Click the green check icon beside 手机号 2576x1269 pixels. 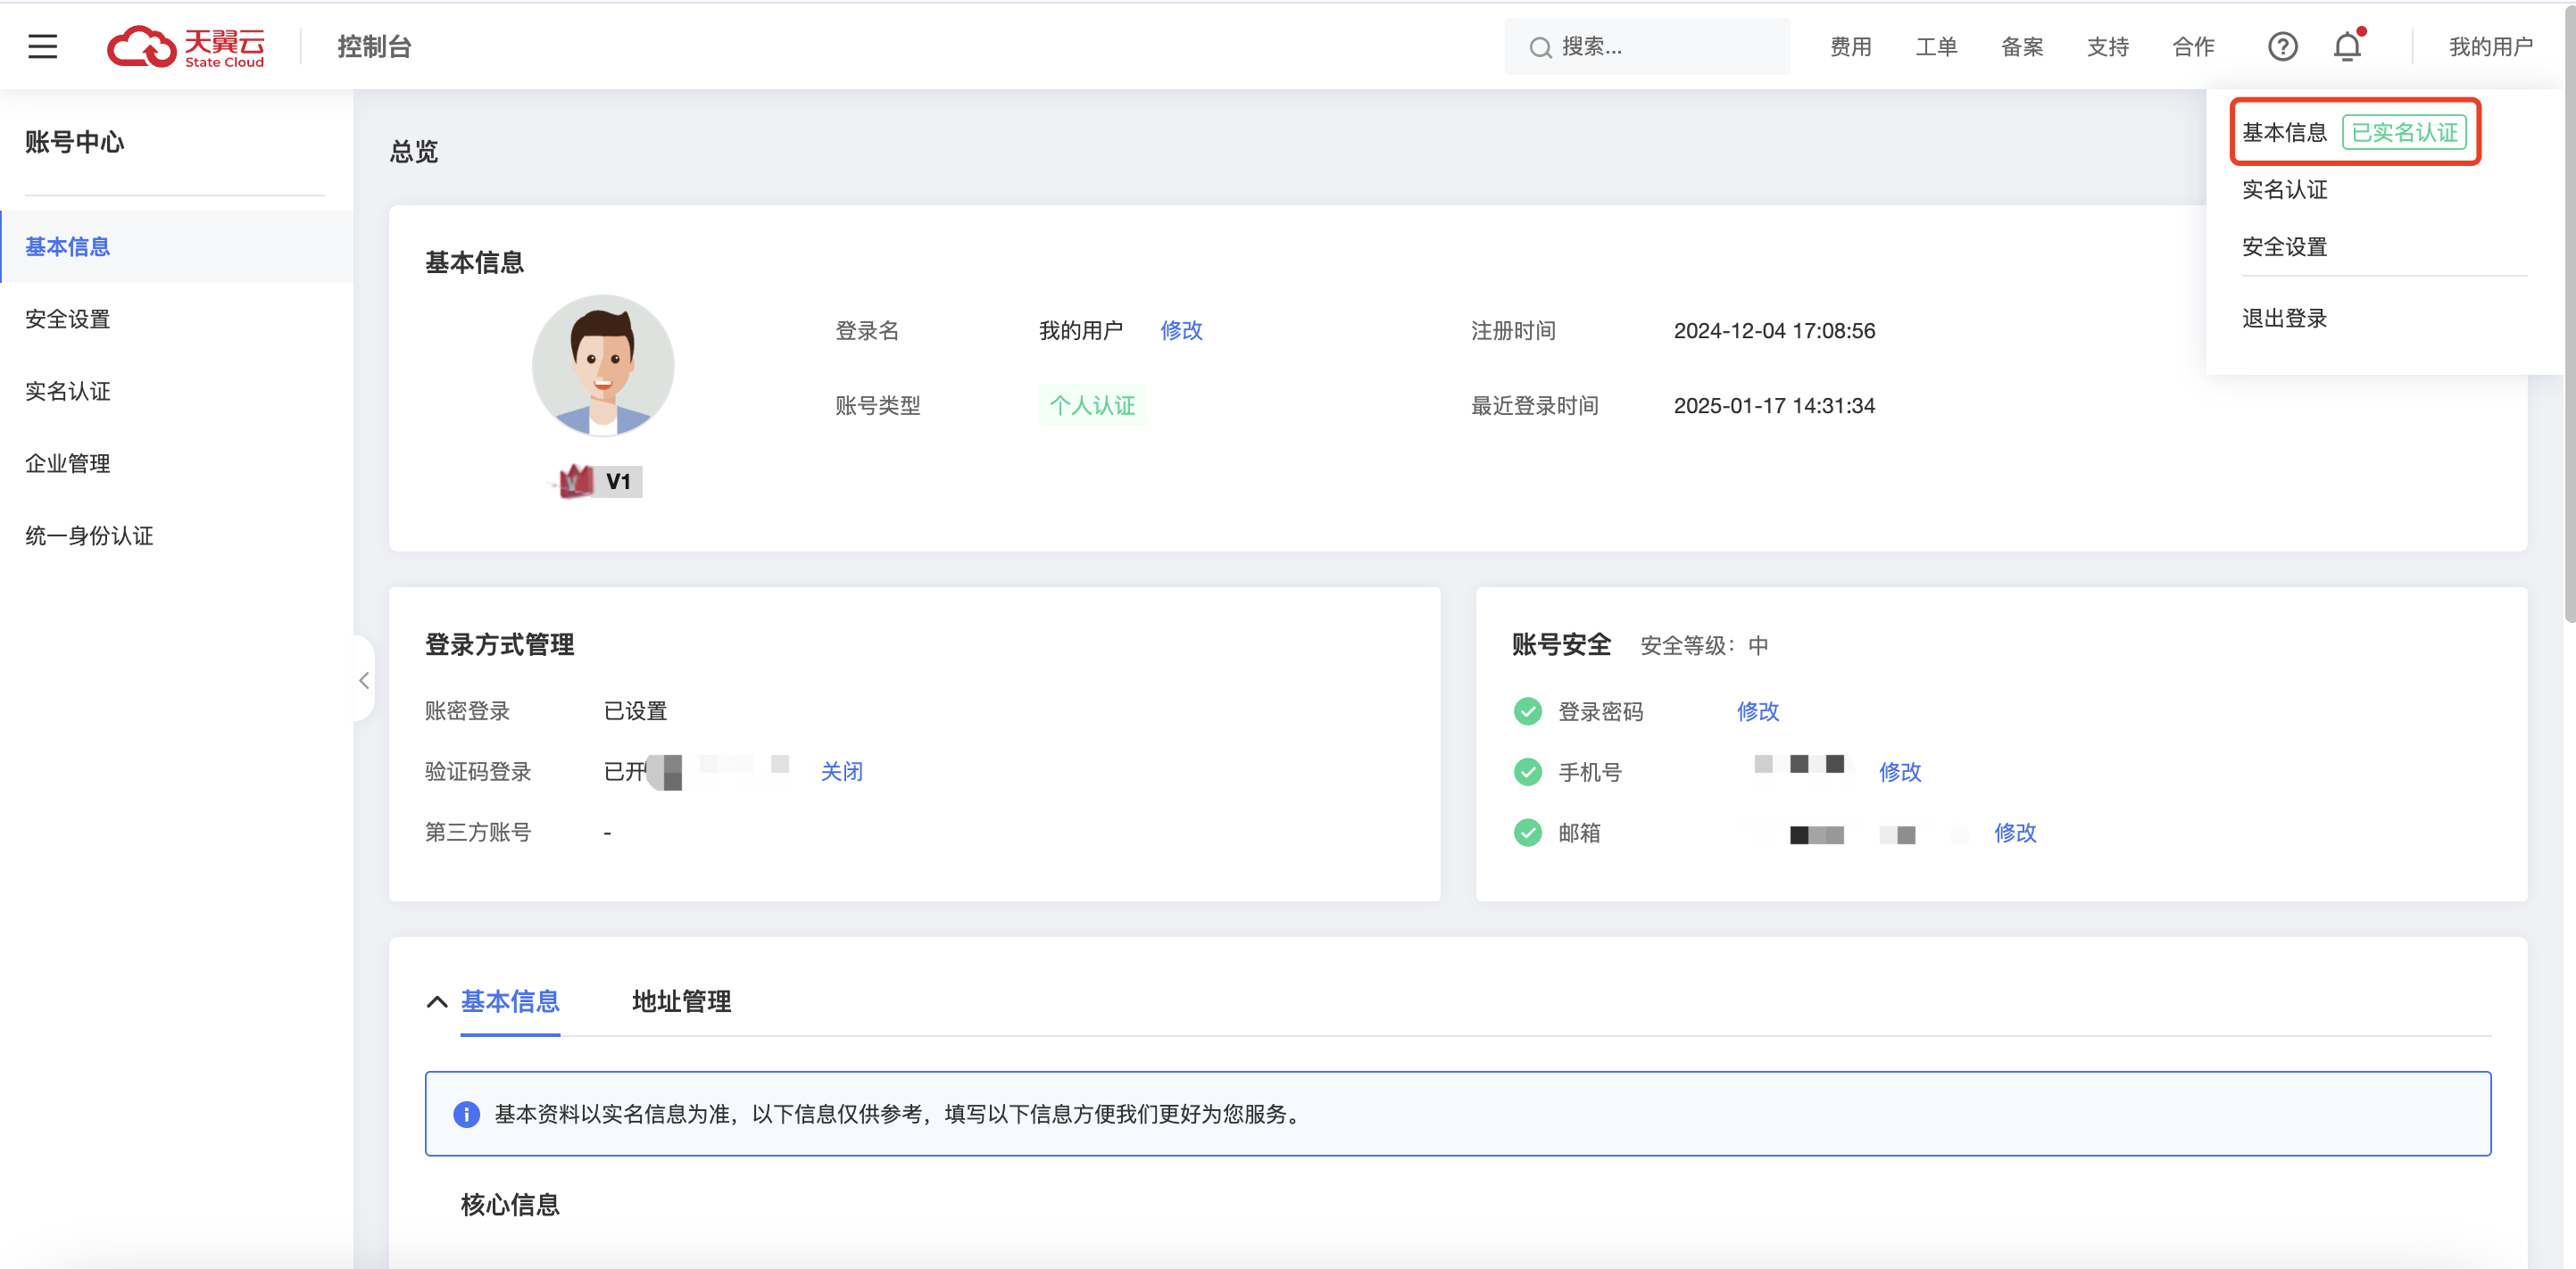(x=1527, y=772)
